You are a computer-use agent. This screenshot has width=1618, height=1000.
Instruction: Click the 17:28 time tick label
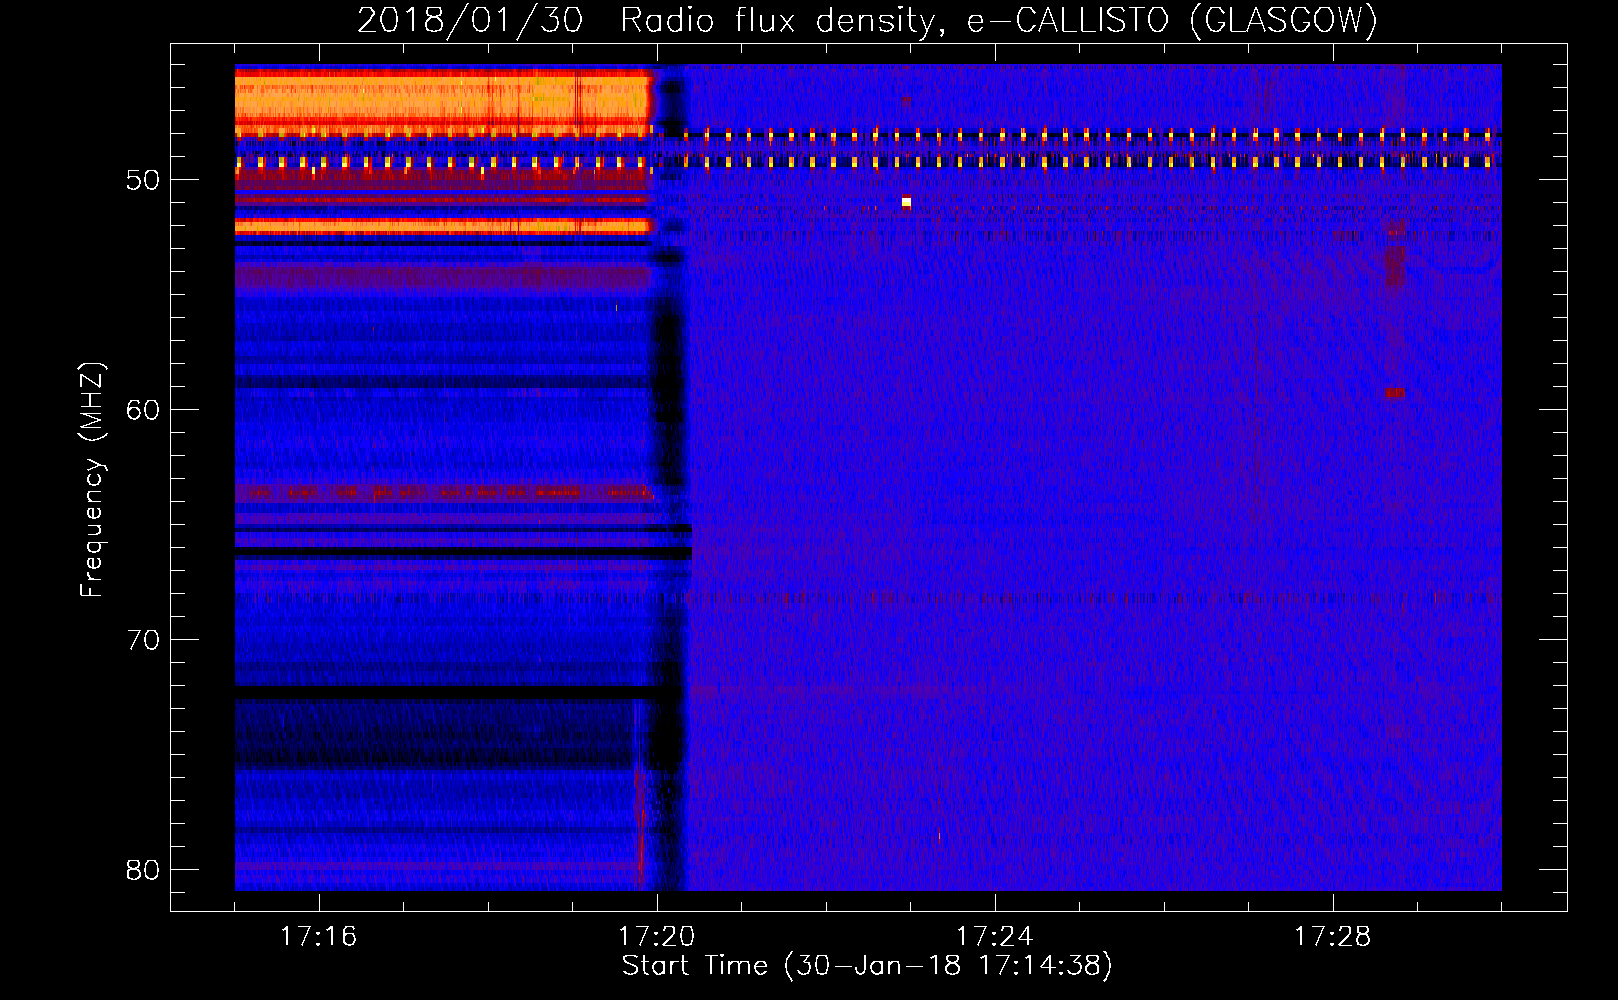pyautogui.click(x=1332, y=937)
